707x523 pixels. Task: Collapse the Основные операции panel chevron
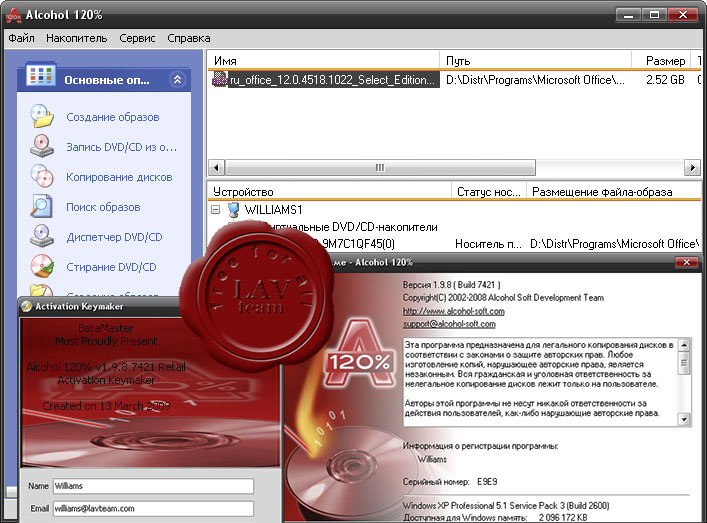tap(178, 80)
